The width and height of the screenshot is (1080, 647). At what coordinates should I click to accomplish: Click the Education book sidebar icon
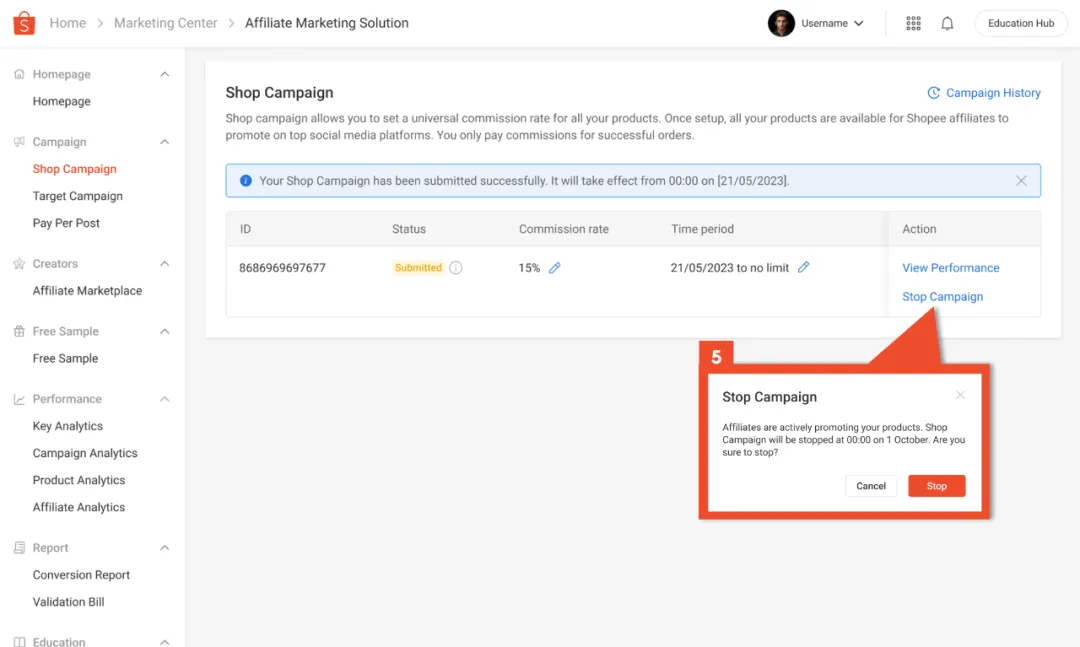[19, 641]
